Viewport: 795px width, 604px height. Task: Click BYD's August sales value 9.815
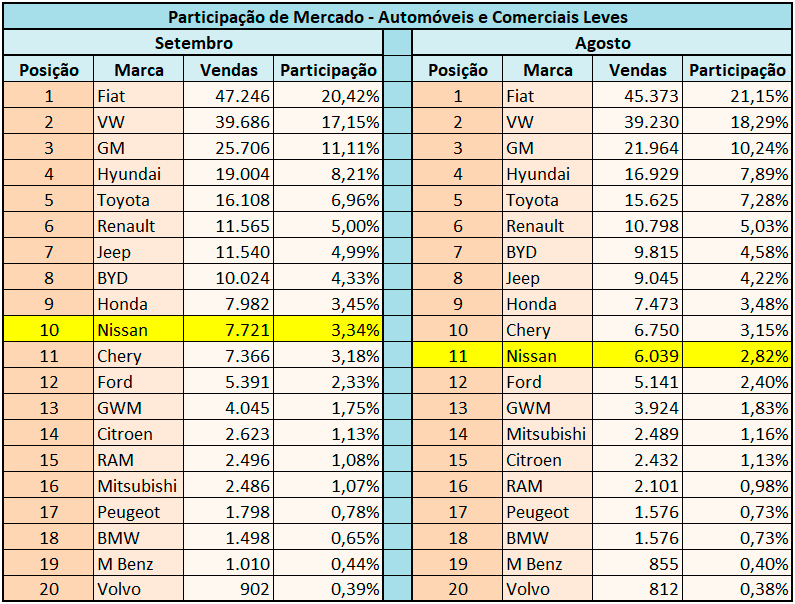[x=638, y=252]
